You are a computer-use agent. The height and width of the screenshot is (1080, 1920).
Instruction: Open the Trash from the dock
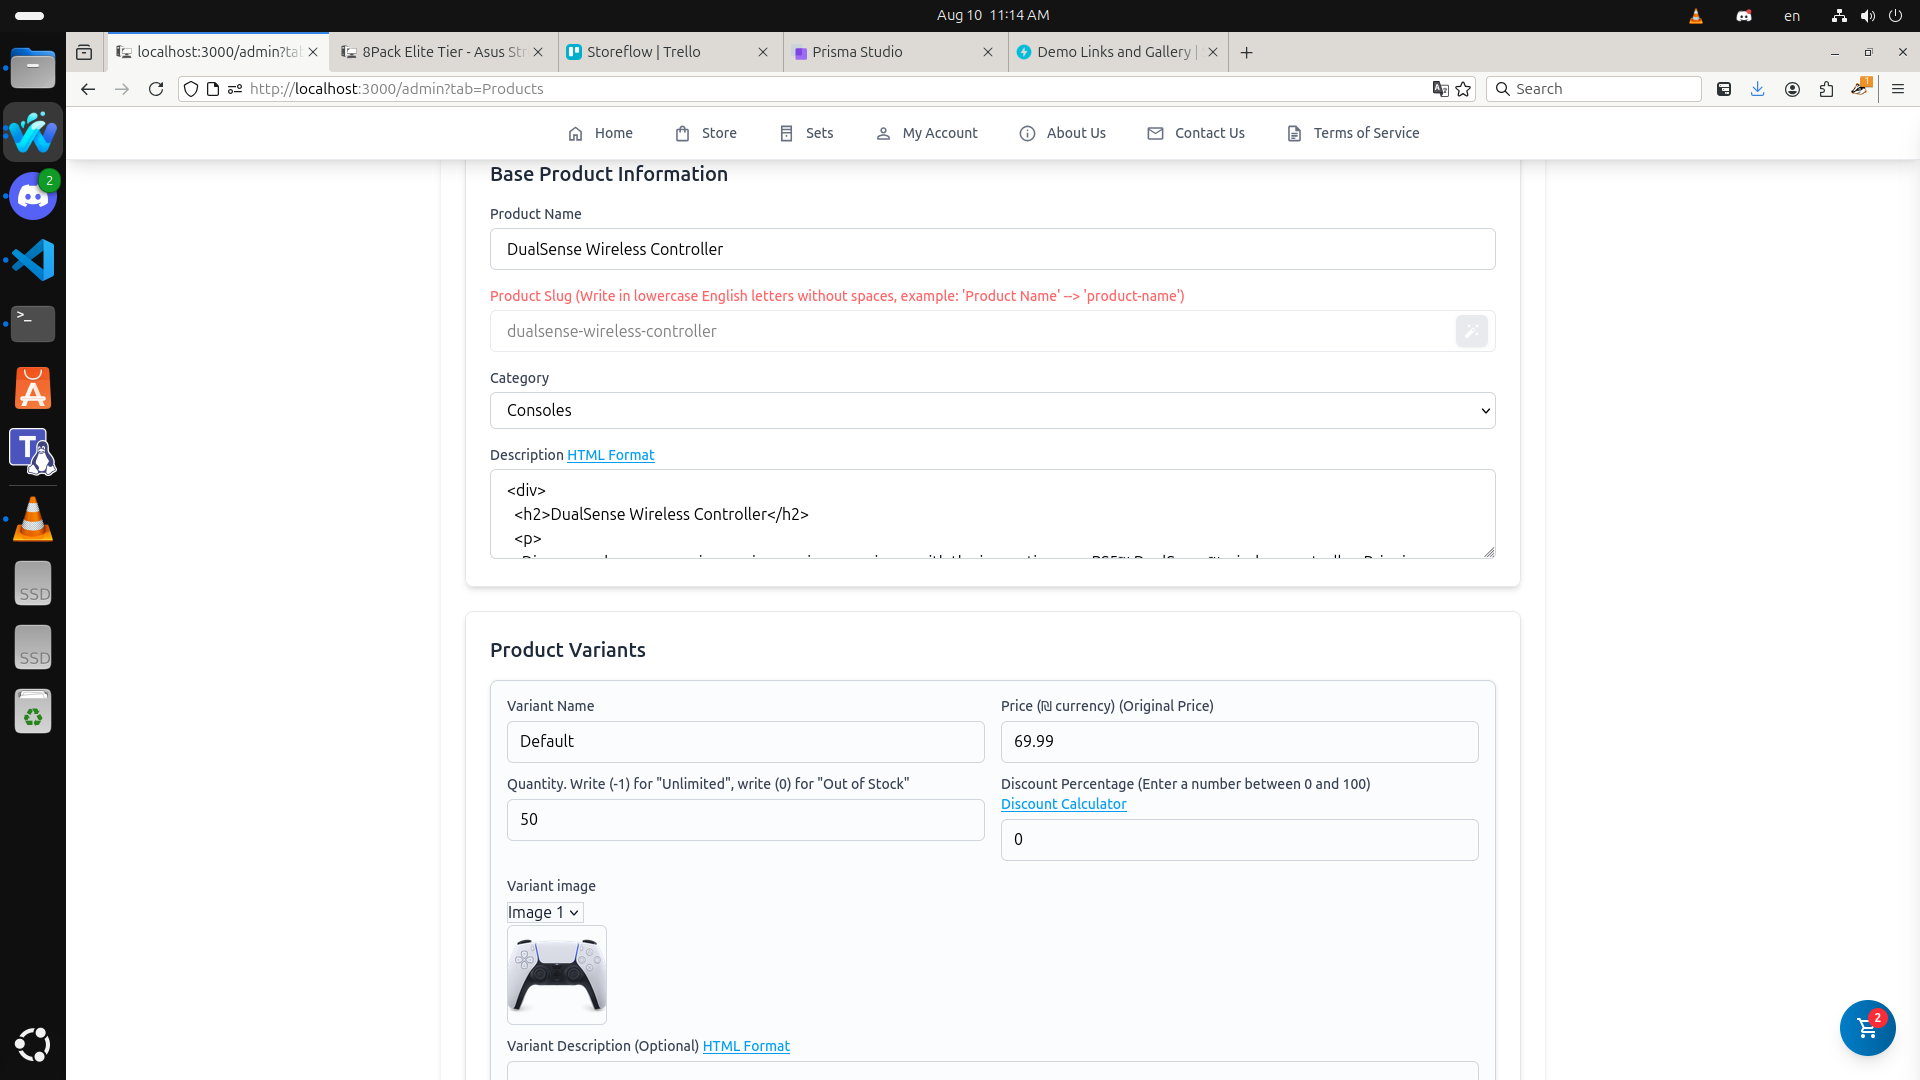pos(33,711)
